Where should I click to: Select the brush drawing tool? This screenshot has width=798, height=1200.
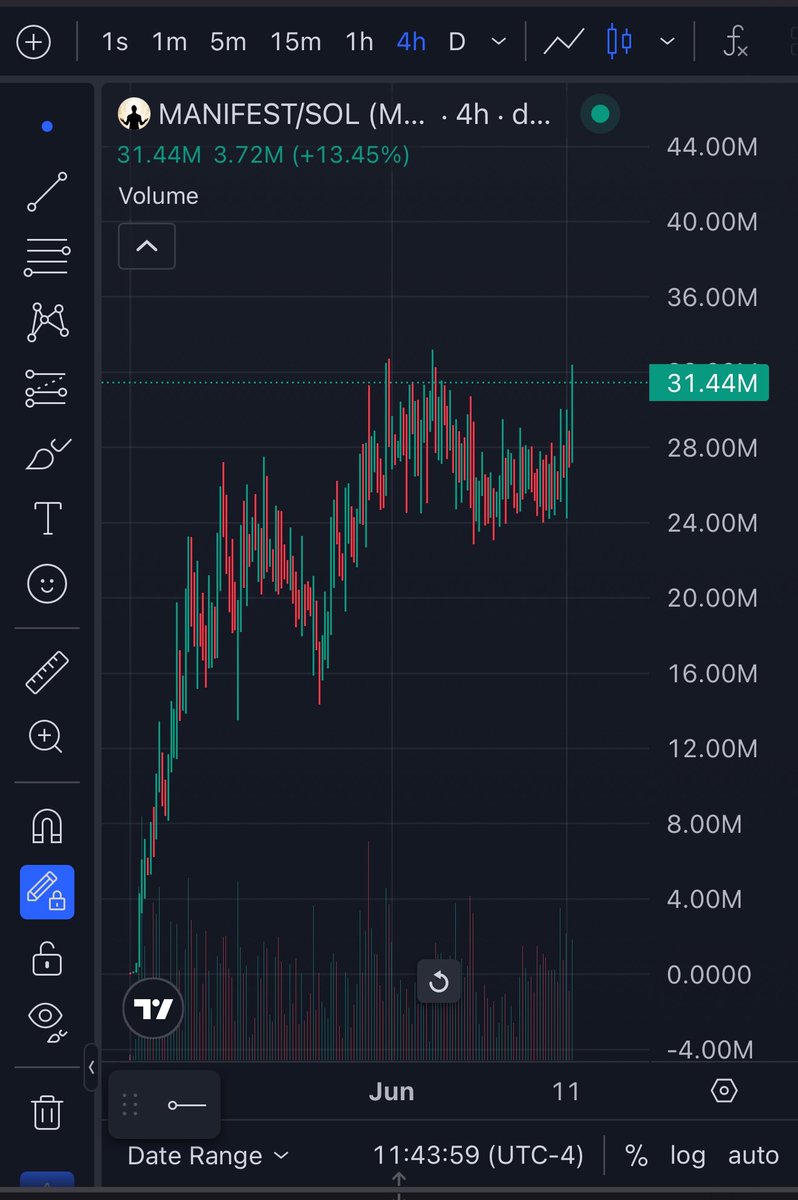47,454
